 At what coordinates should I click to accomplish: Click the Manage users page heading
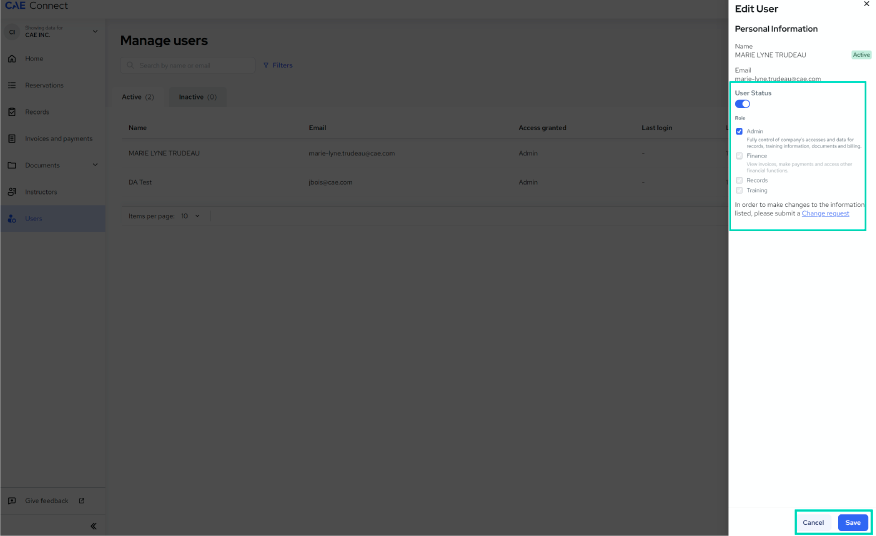pos(164,41)
